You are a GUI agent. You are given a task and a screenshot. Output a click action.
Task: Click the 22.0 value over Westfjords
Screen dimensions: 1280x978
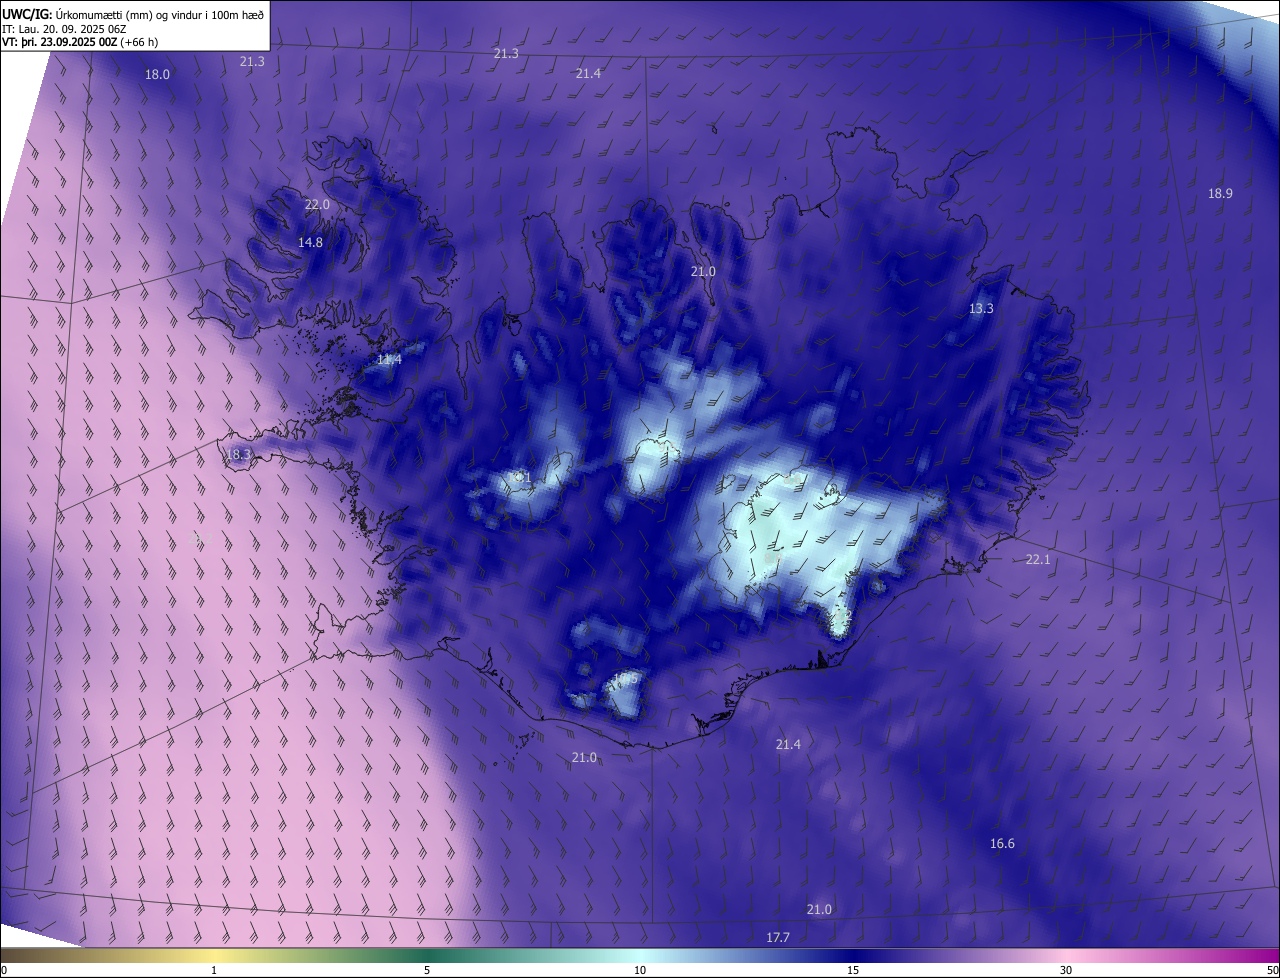pos(317,204)
